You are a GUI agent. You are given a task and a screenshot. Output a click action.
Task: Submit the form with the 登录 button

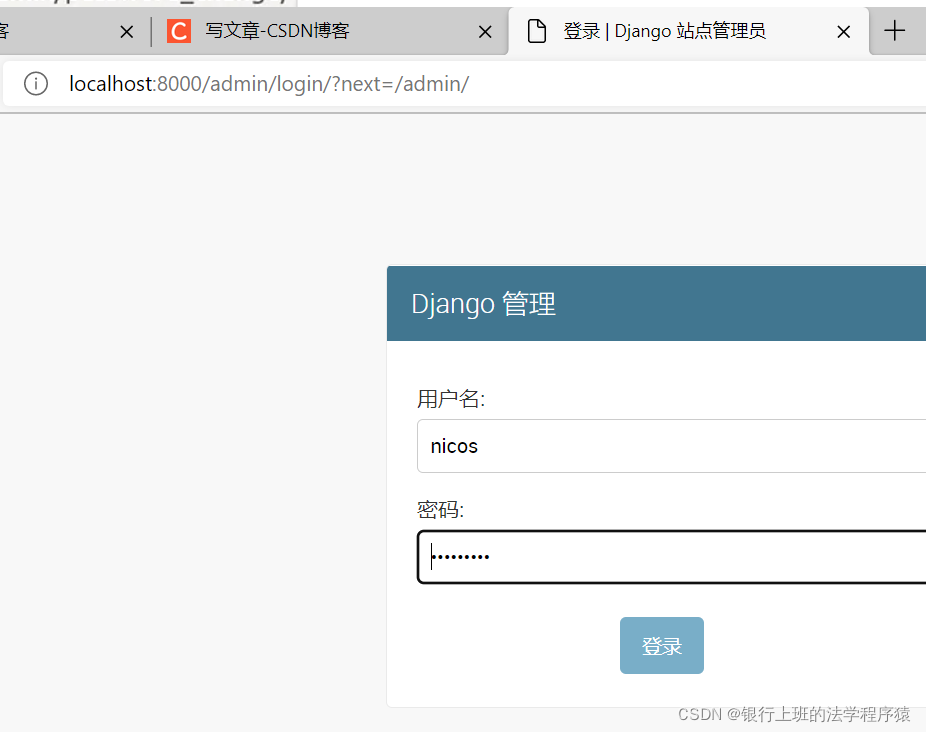661,645
